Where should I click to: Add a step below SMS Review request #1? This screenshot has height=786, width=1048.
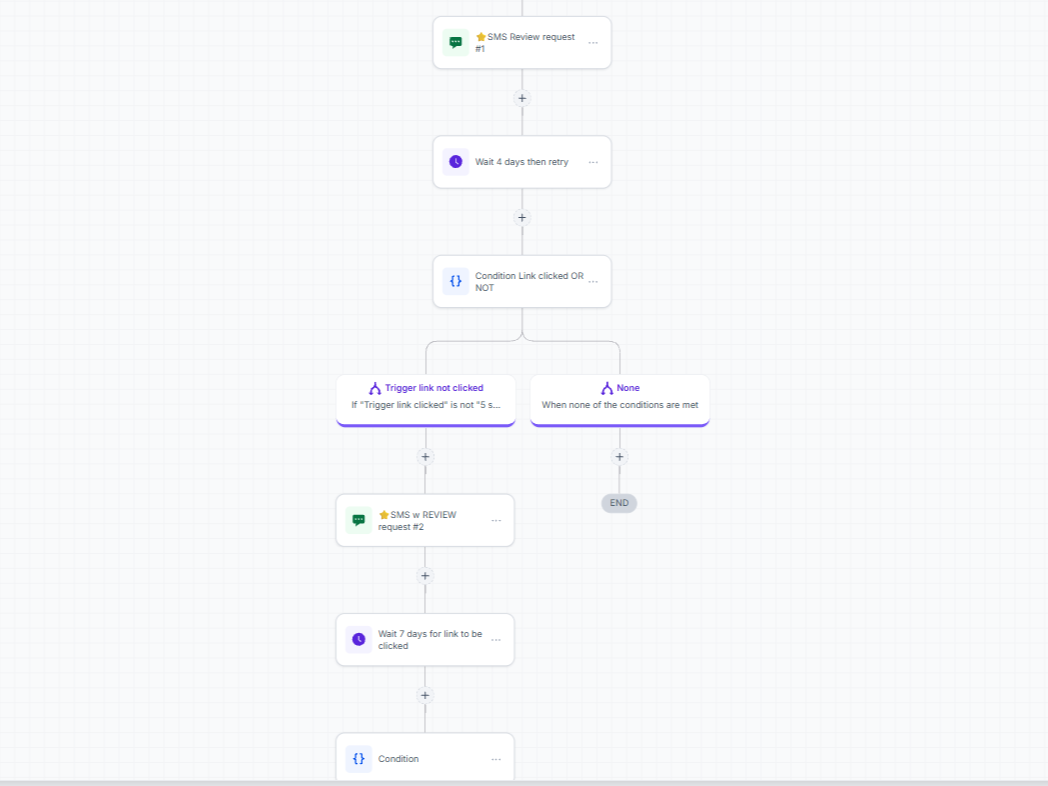coord(522,98)
